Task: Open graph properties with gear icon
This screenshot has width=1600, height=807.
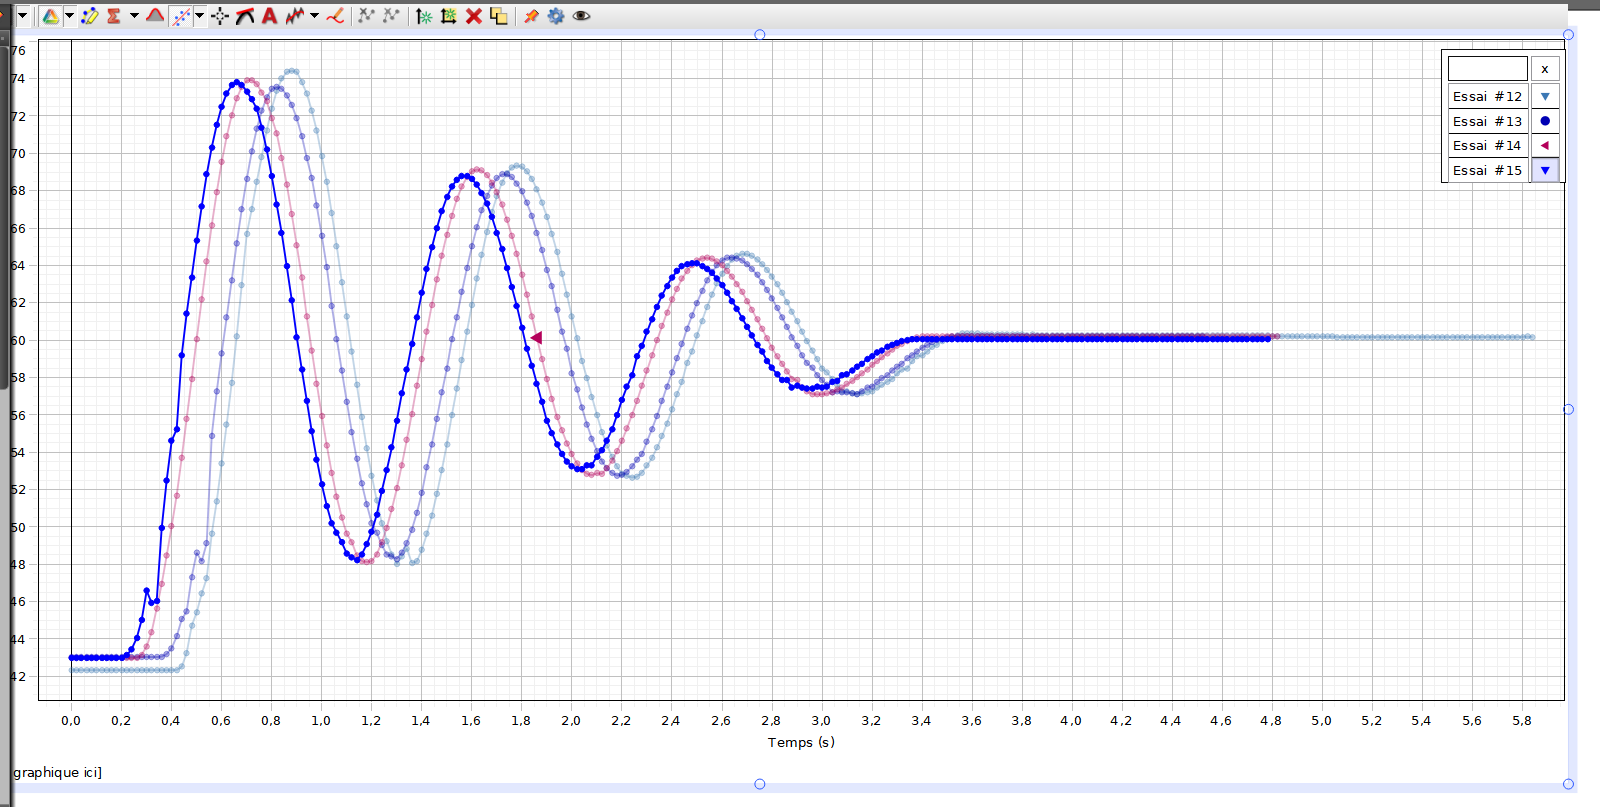Action: pyautogui.click(x=556, y=16)
